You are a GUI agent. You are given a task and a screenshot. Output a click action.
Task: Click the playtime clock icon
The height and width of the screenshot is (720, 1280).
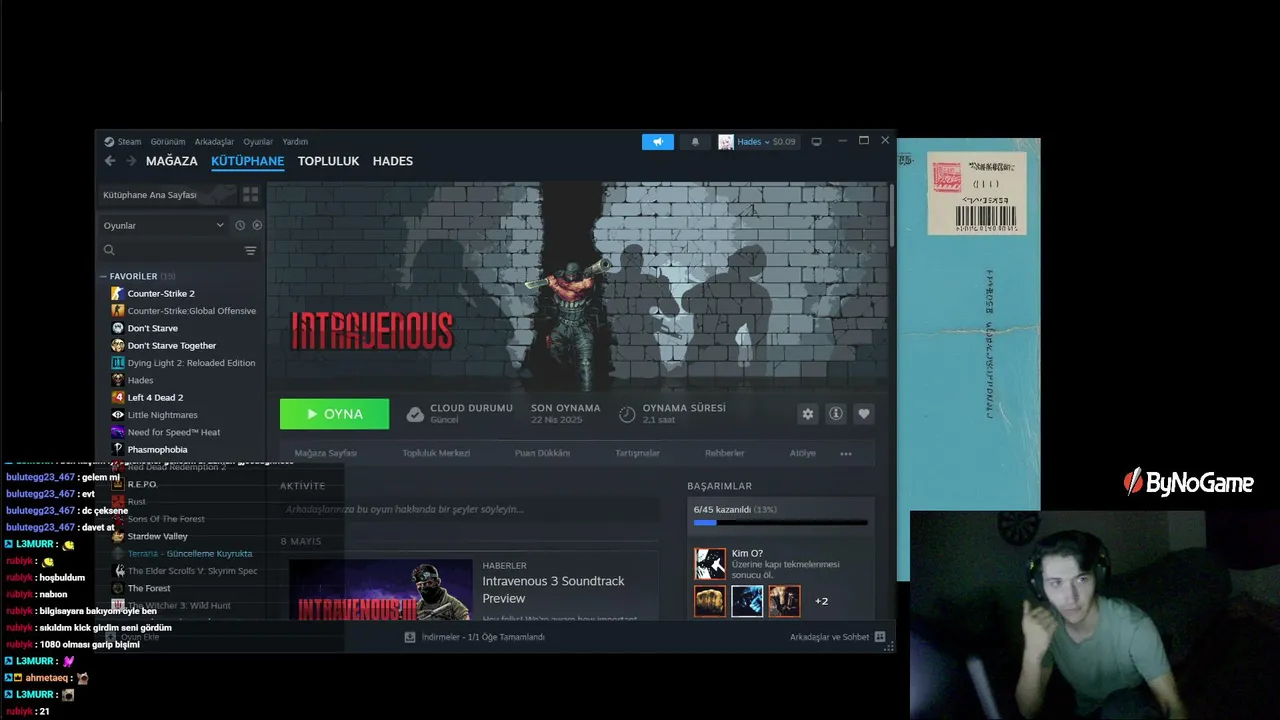click(x=627, y=414)
